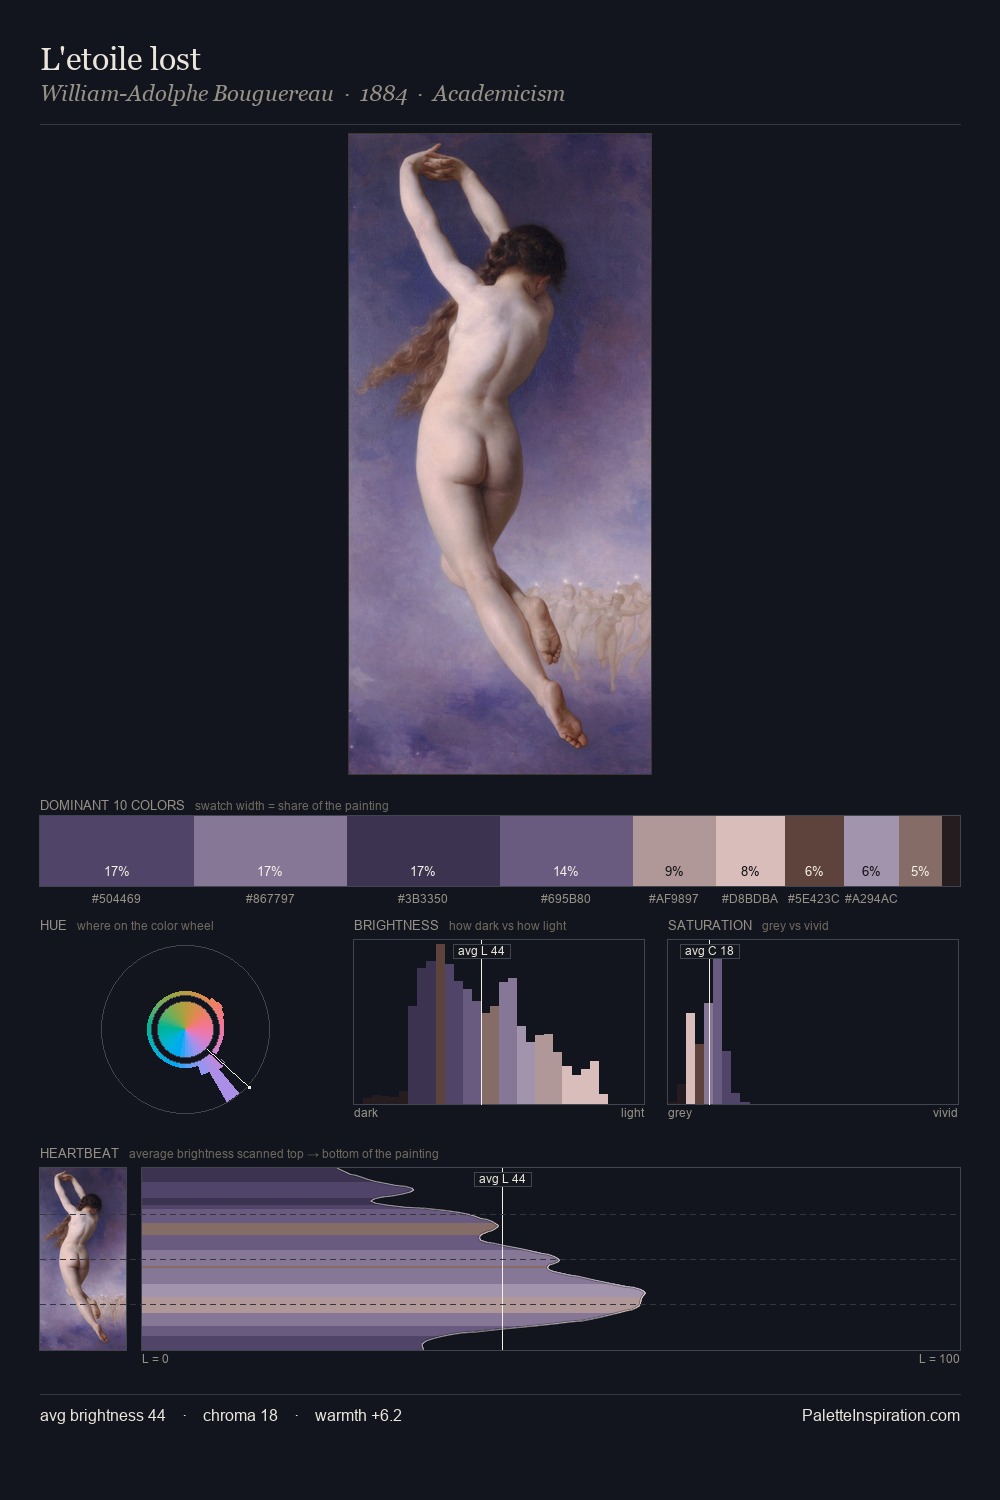
Task: Click the small painting thumbnail beside Heartbeat chart
Action: [x=83, y=1259]
